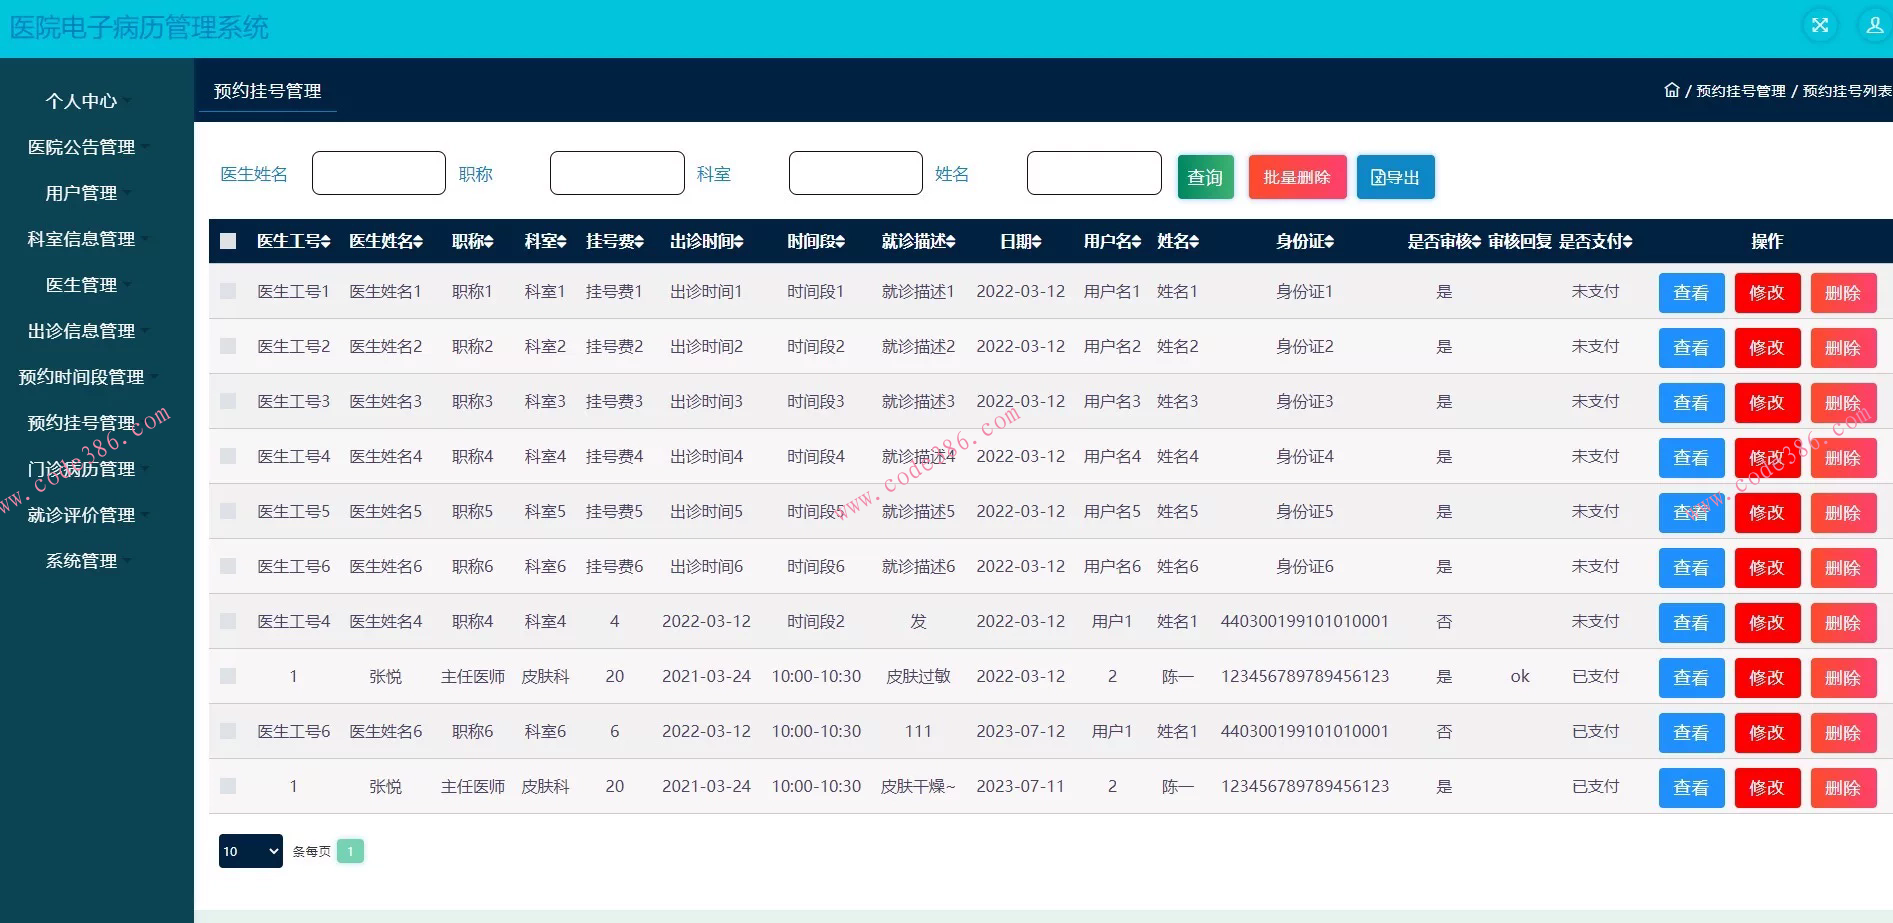This screenshot has height=923, width=1893.
Task: Sort by 身份证 column sort icon
Action: pos(1329,242)
